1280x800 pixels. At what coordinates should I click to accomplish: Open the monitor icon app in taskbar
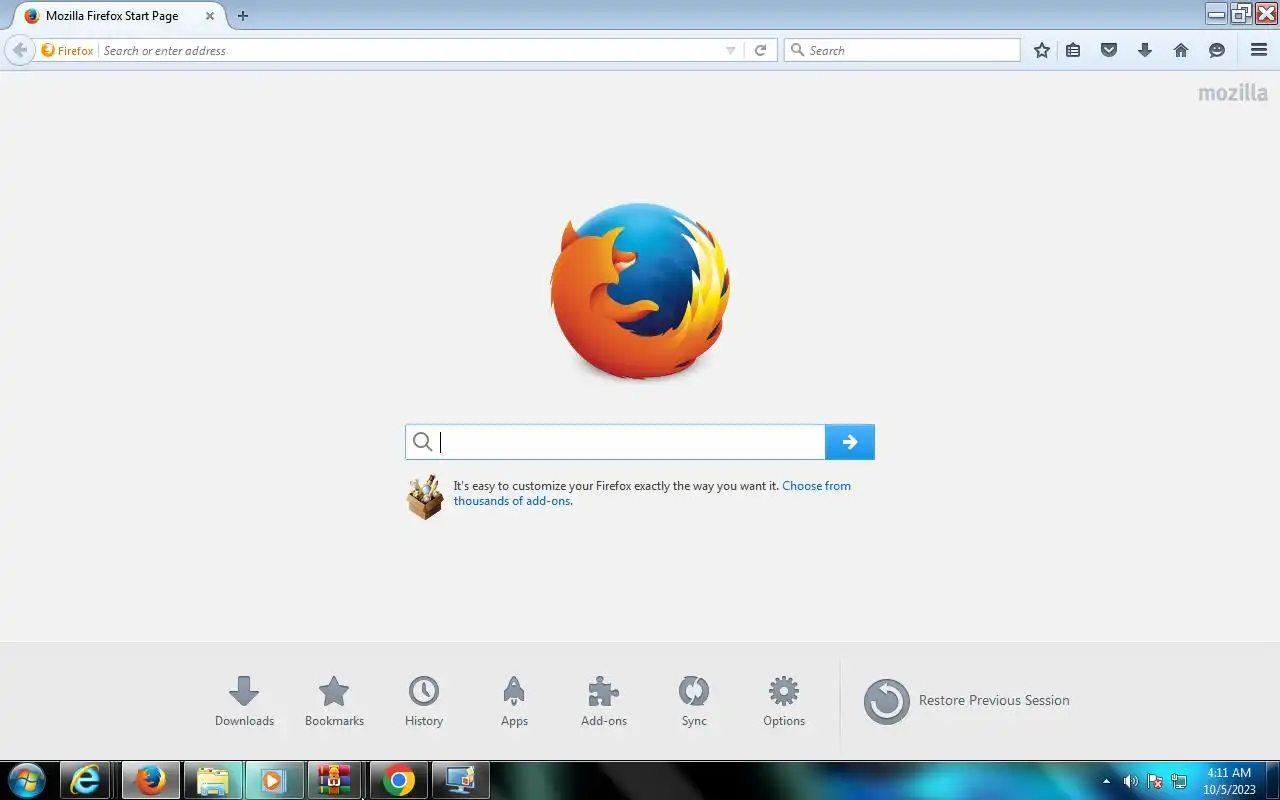(461, 780)
